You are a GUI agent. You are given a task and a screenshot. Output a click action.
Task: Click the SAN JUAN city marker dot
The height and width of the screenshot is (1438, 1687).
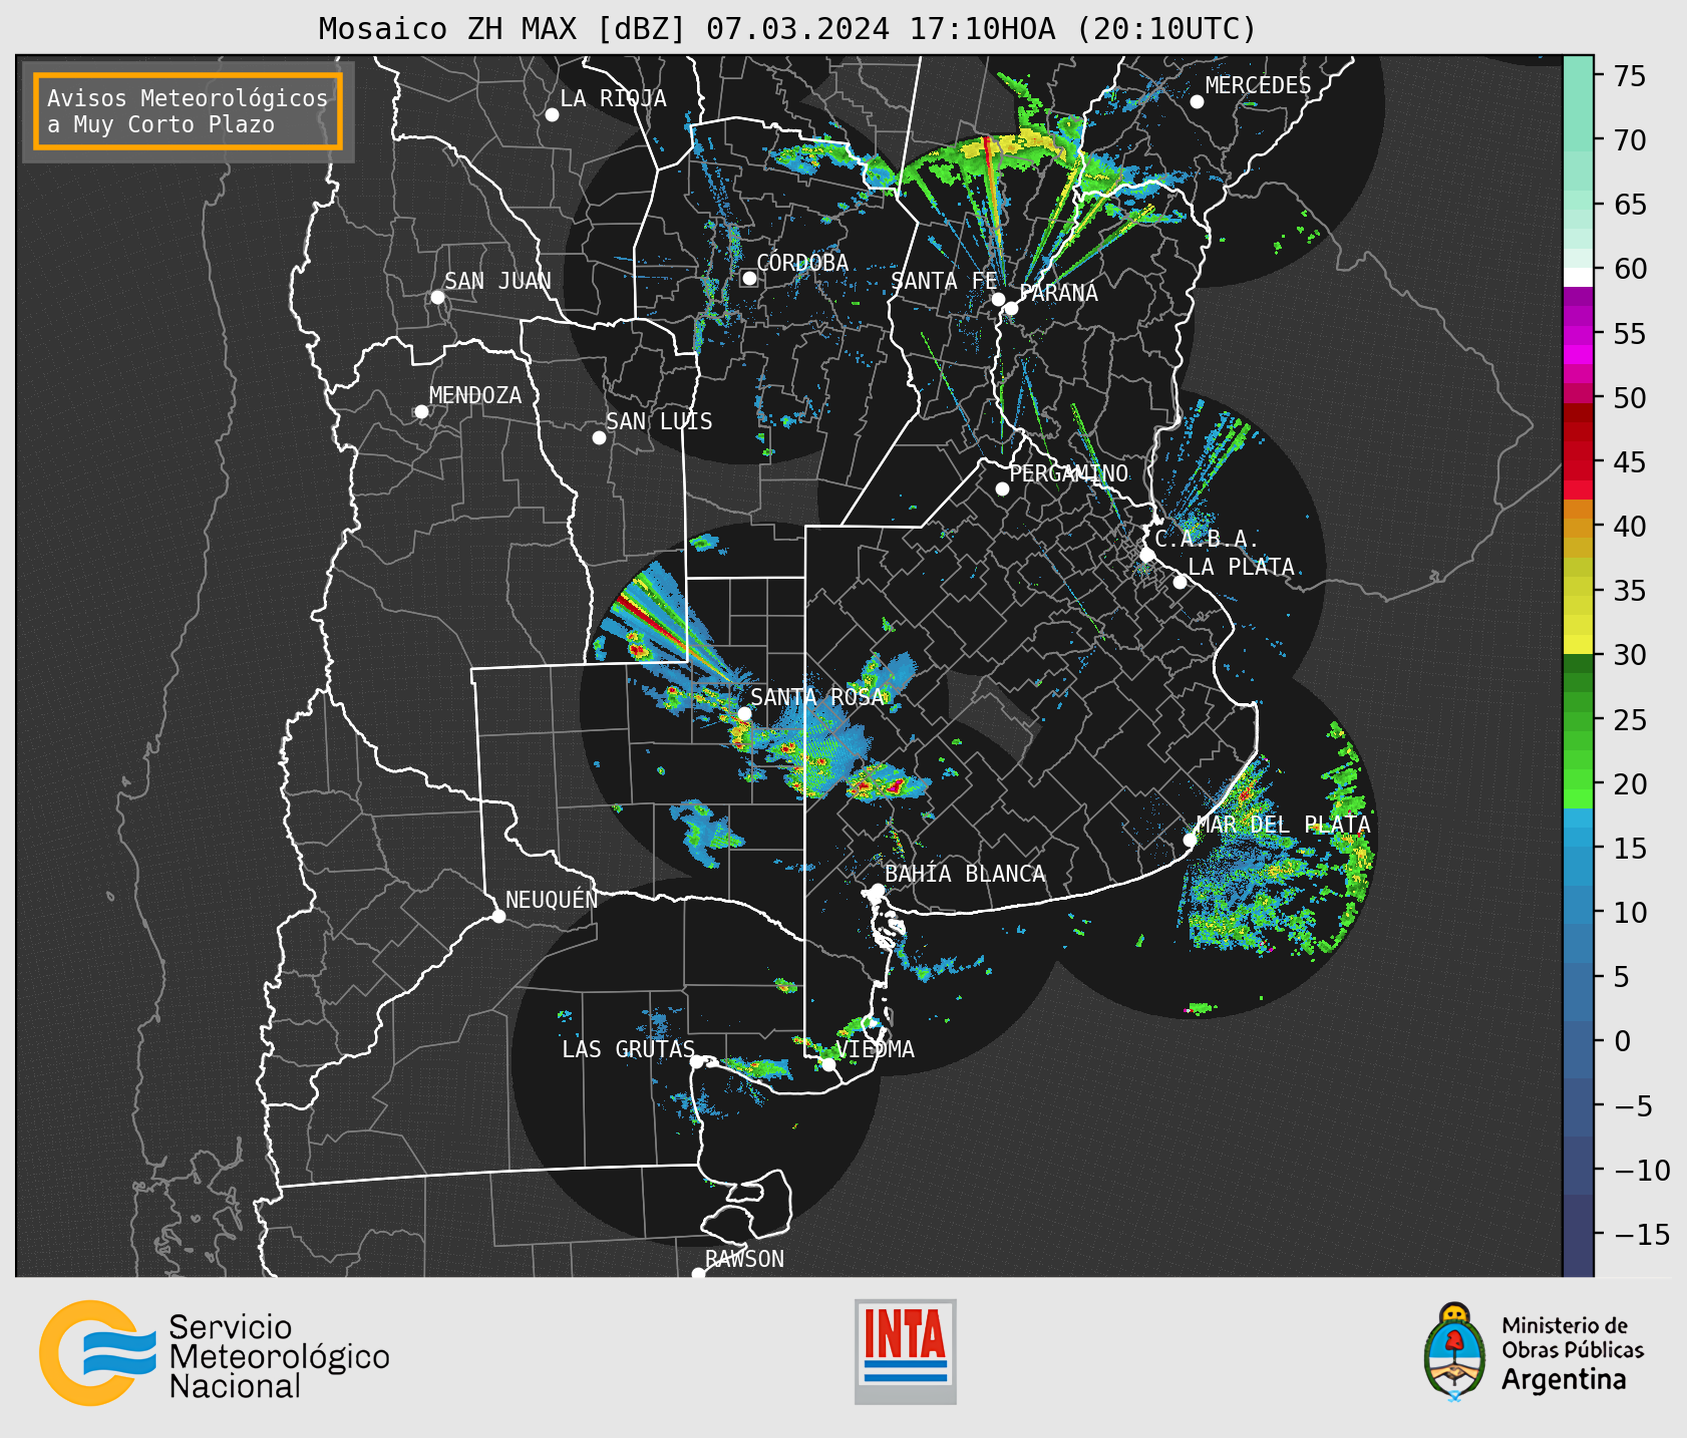(437, 297)
